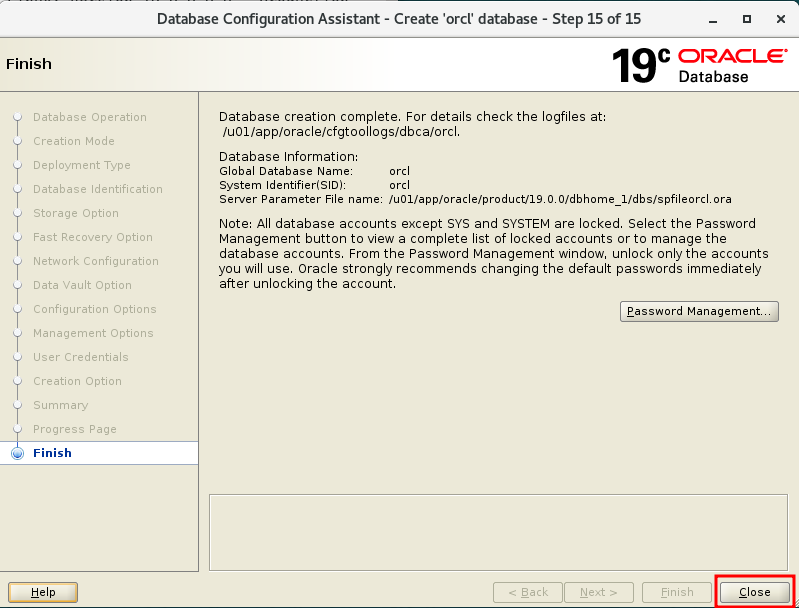This screenshot has height=608, width=799.
Task: Select Summary step in sidebar
Action: (60, 405)
